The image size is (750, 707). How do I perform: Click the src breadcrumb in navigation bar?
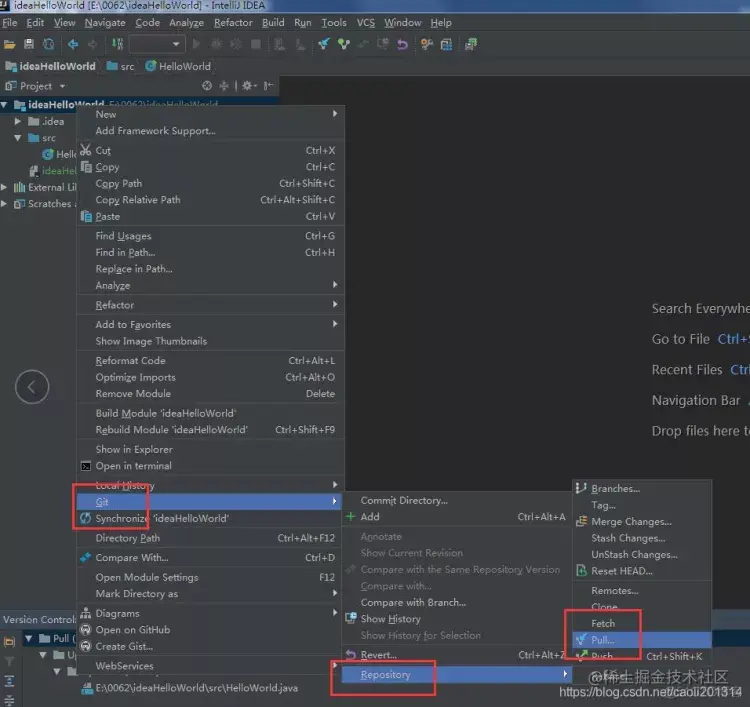(121, 66)
